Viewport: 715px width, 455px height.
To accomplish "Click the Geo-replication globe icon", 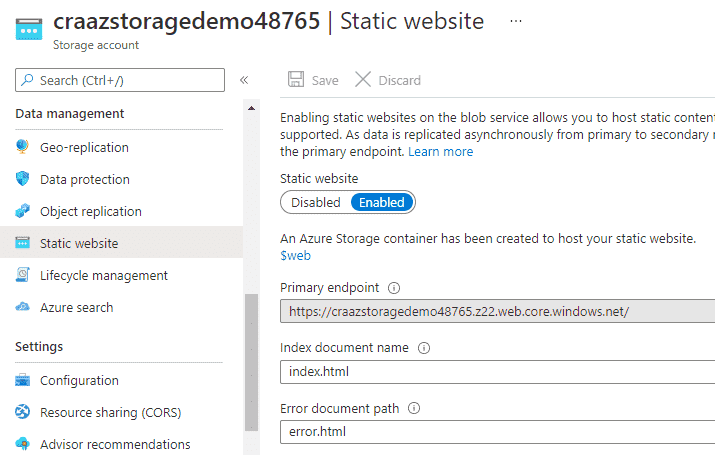I will click(22, 147).
